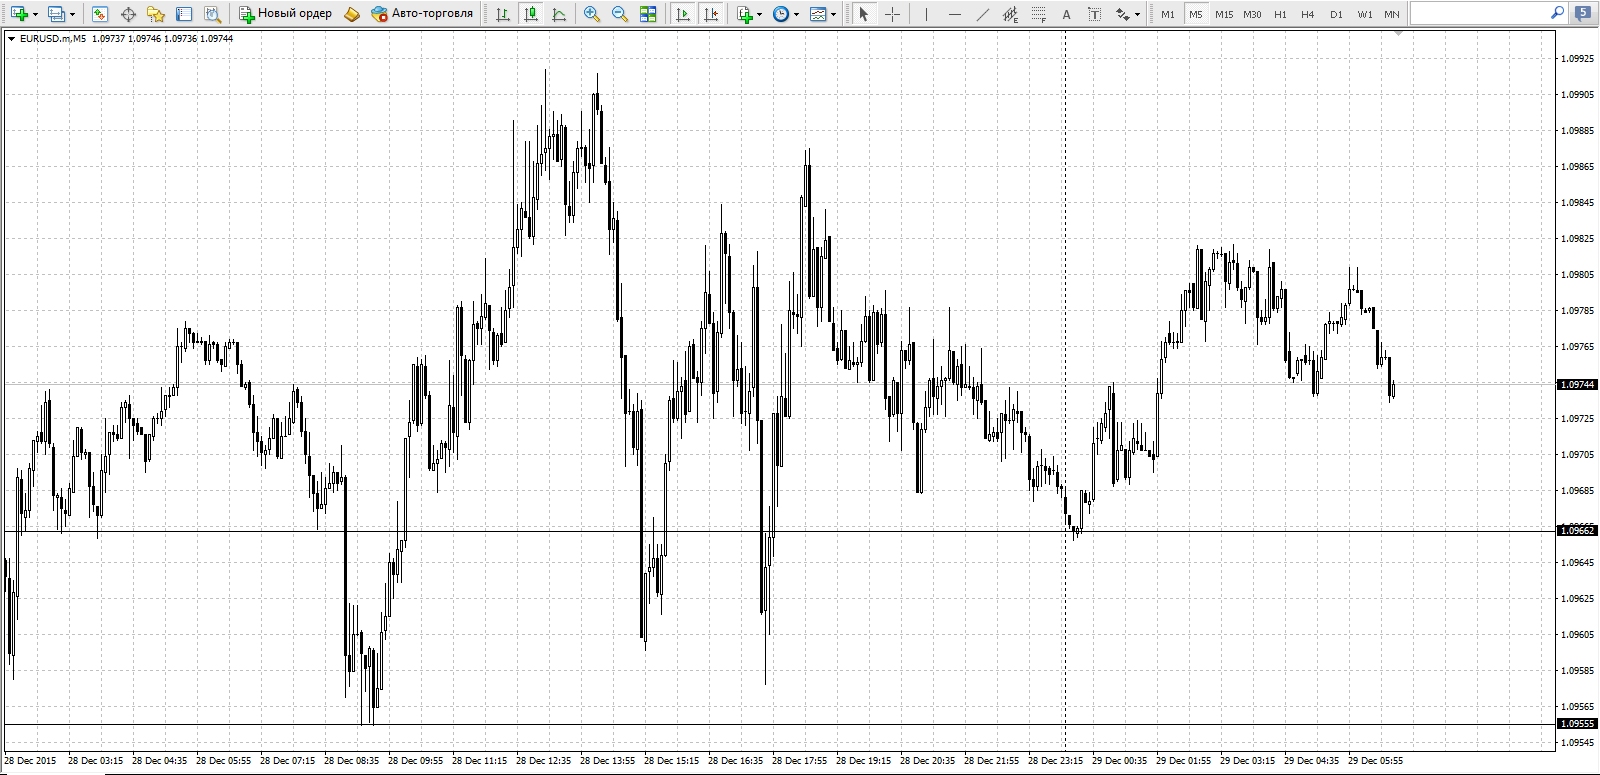Click the 29 Dec 05:55 time label
The width and height of the screenshot is (1600, 775).
[x=1375, y=761]
